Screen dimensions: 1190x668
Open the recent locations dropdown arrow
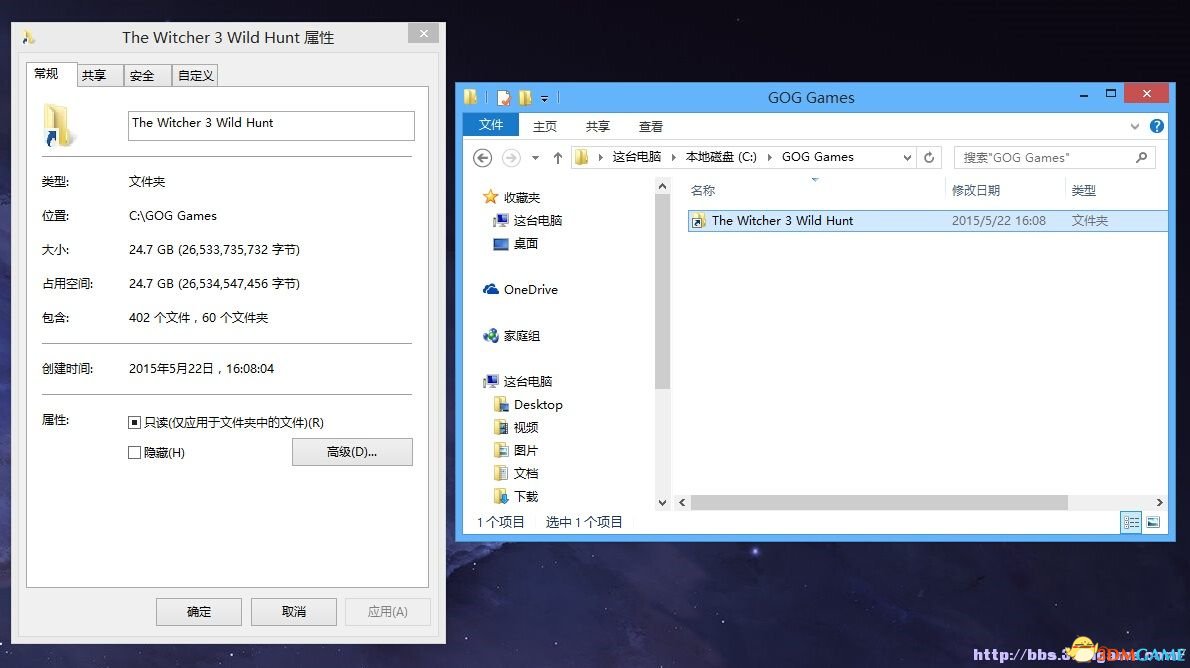click(535, 158)
